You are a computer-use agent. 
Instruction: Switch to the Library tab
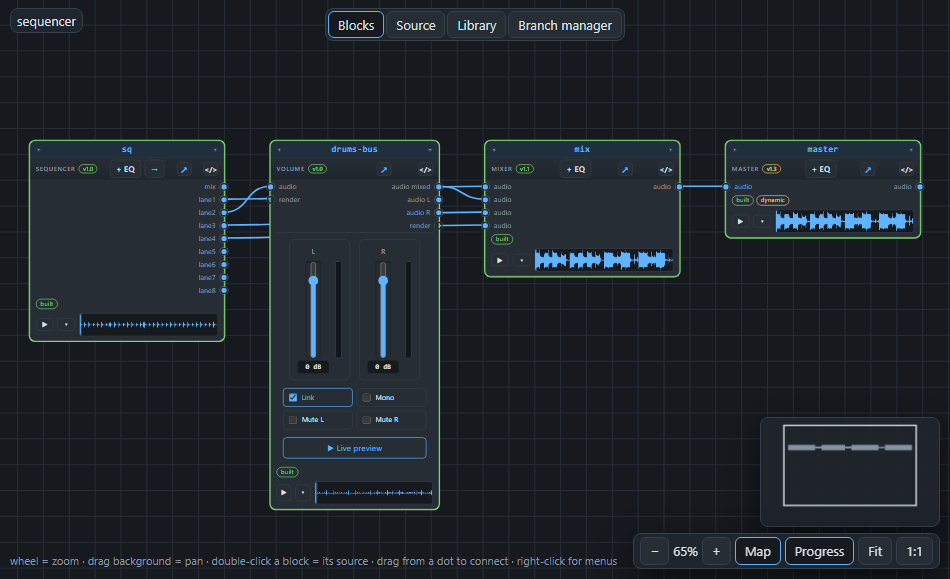point(476,25)
